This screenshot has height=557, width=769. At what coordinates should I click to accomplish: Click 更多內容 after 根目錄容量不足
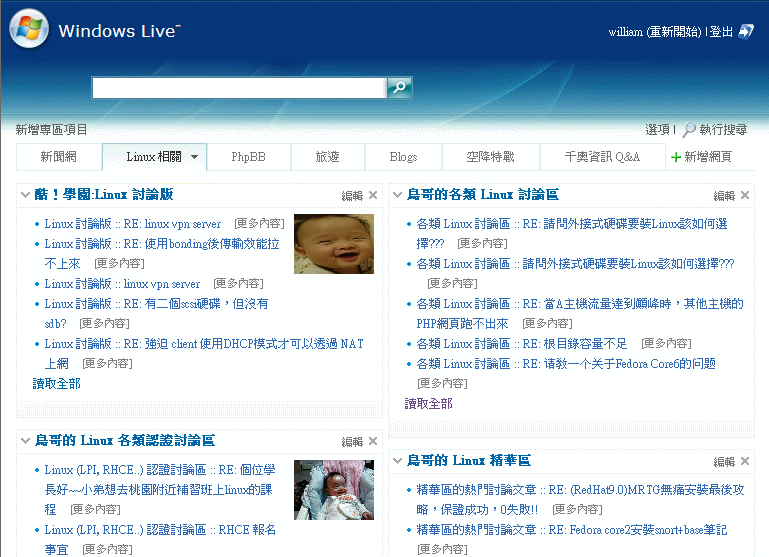tap(666, 344)
